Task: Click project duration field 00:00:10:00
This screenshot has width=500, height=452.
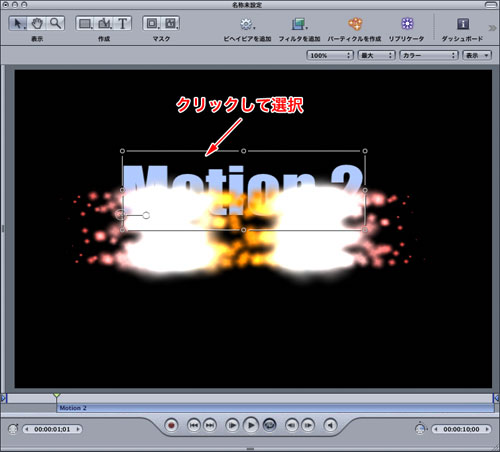Action: point(461,429)
